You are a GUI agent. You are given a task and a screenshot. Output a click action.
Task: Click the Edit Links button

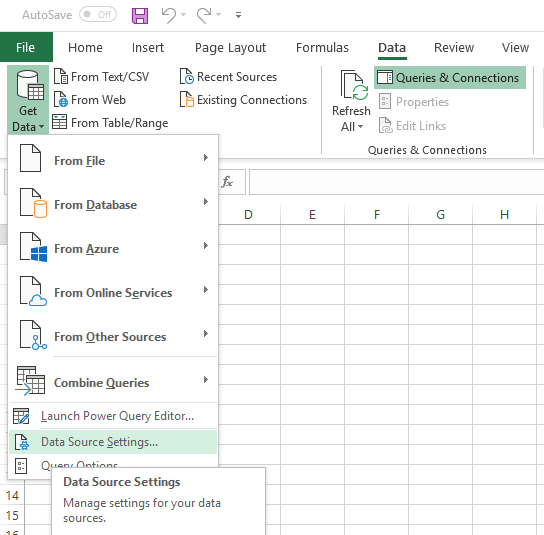coord(413,126)
